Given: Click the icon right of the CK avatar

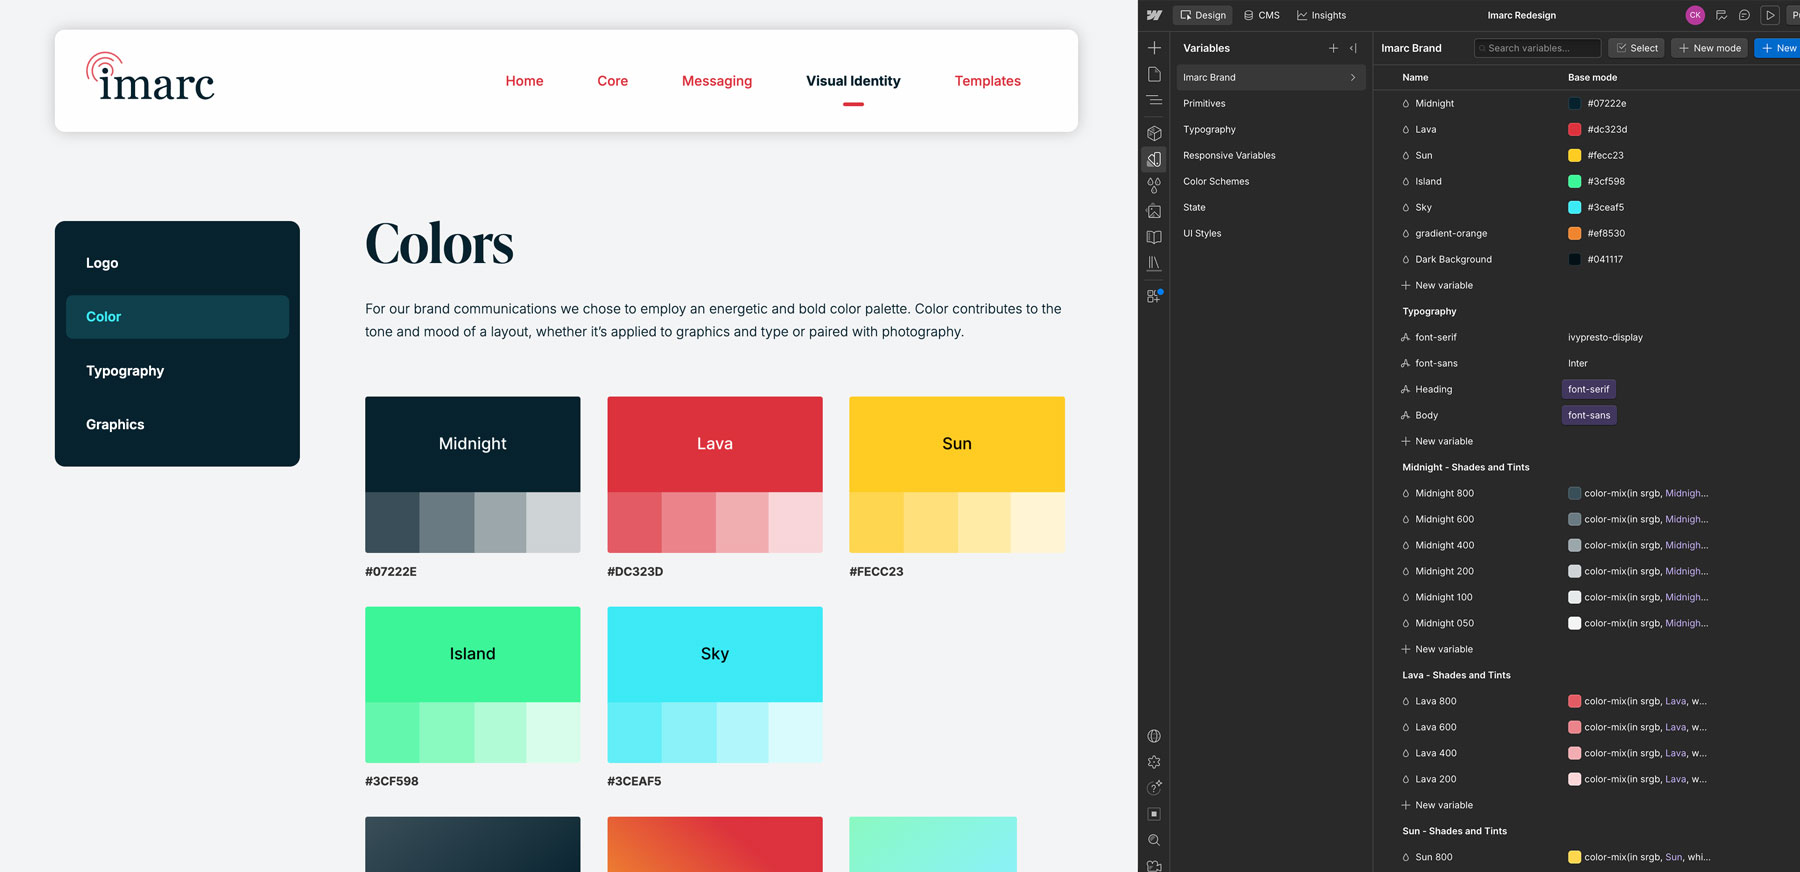Looking at the screenshot, I should [1721, 15].
